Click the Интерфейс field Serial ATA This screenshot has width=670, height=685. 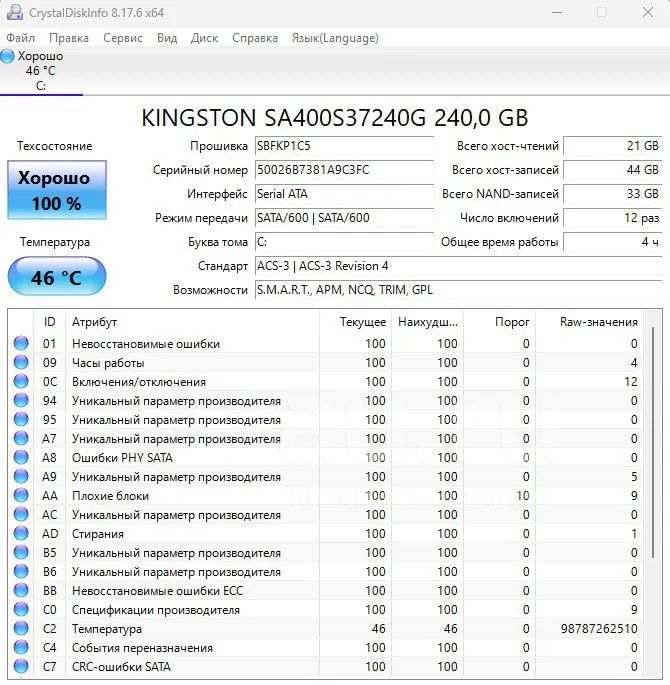344,194
